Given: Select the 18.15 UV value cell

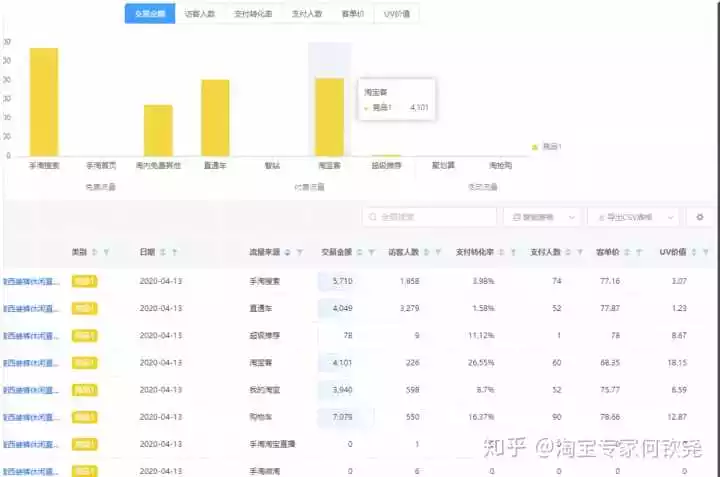Looking at the screenshot, I should [677, 363].
